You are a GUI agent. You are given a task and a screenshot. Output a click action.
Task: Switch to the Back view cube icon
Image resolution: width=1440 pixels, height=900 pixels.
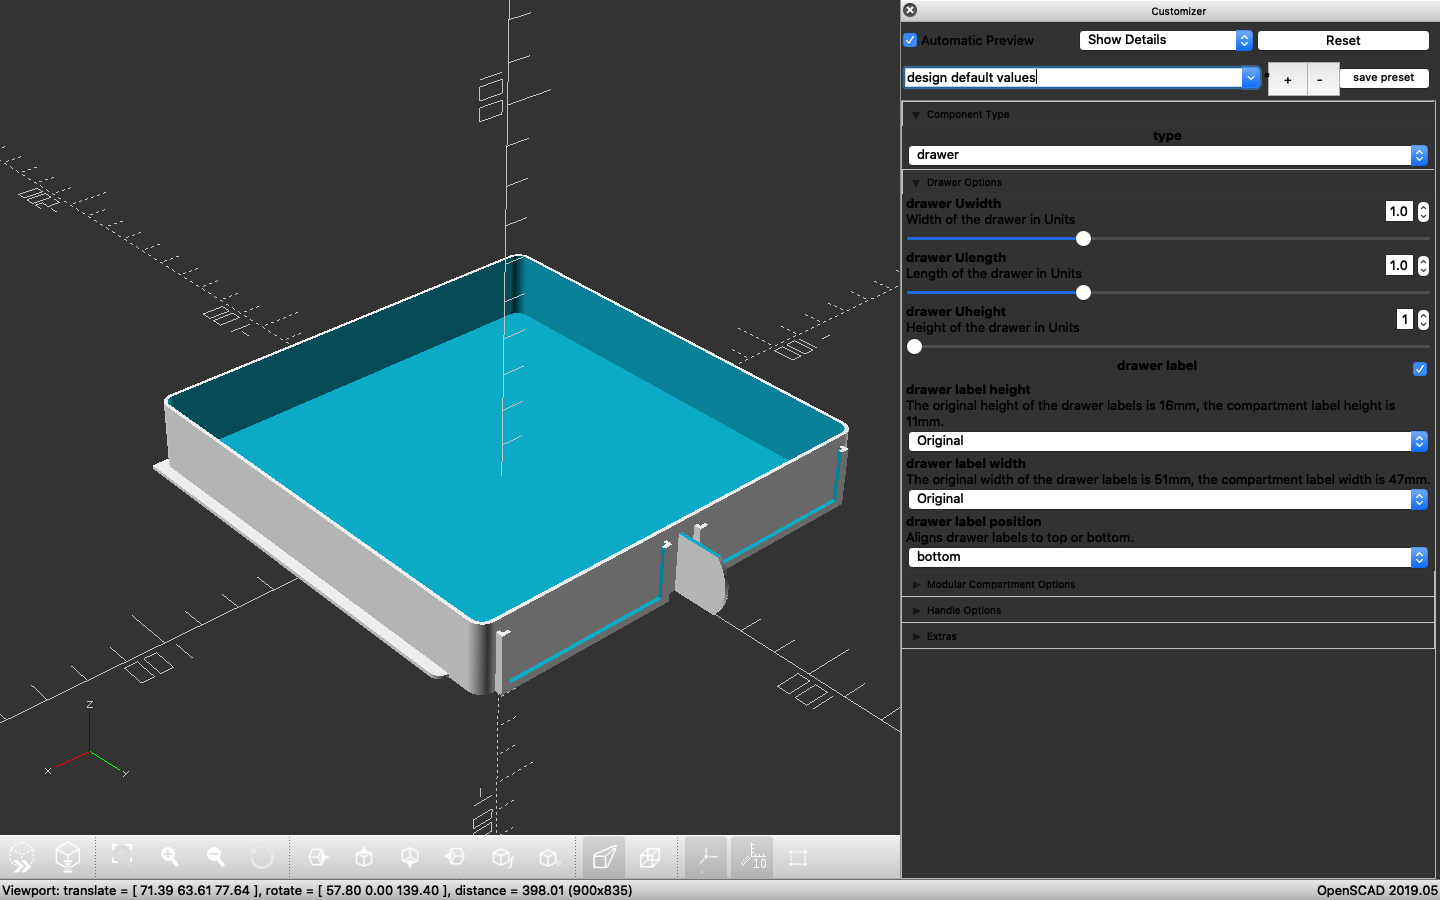point(548,857)
